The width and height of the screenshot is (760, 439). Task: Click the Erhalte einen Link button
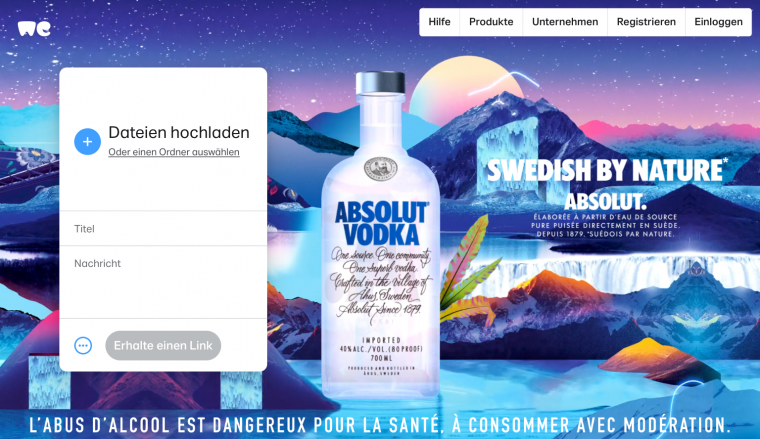163,345
